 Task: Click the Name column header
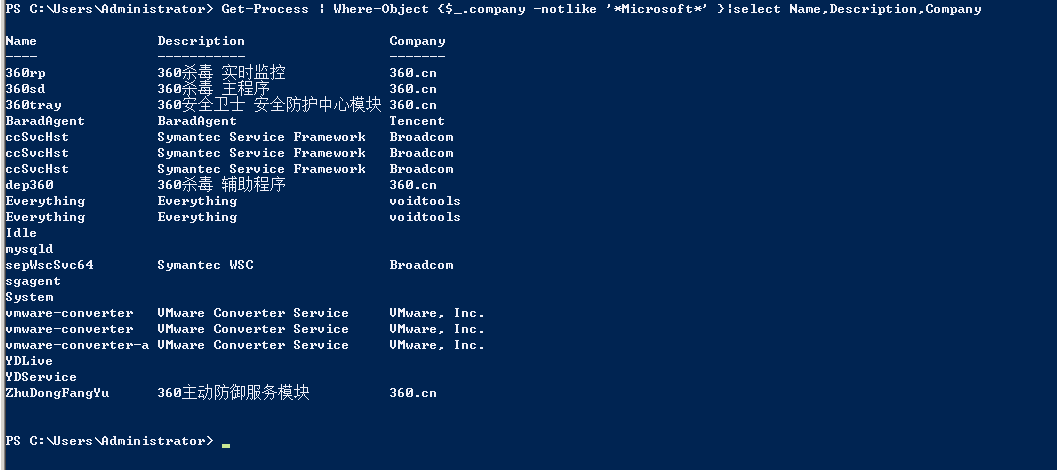pos(21,41)
